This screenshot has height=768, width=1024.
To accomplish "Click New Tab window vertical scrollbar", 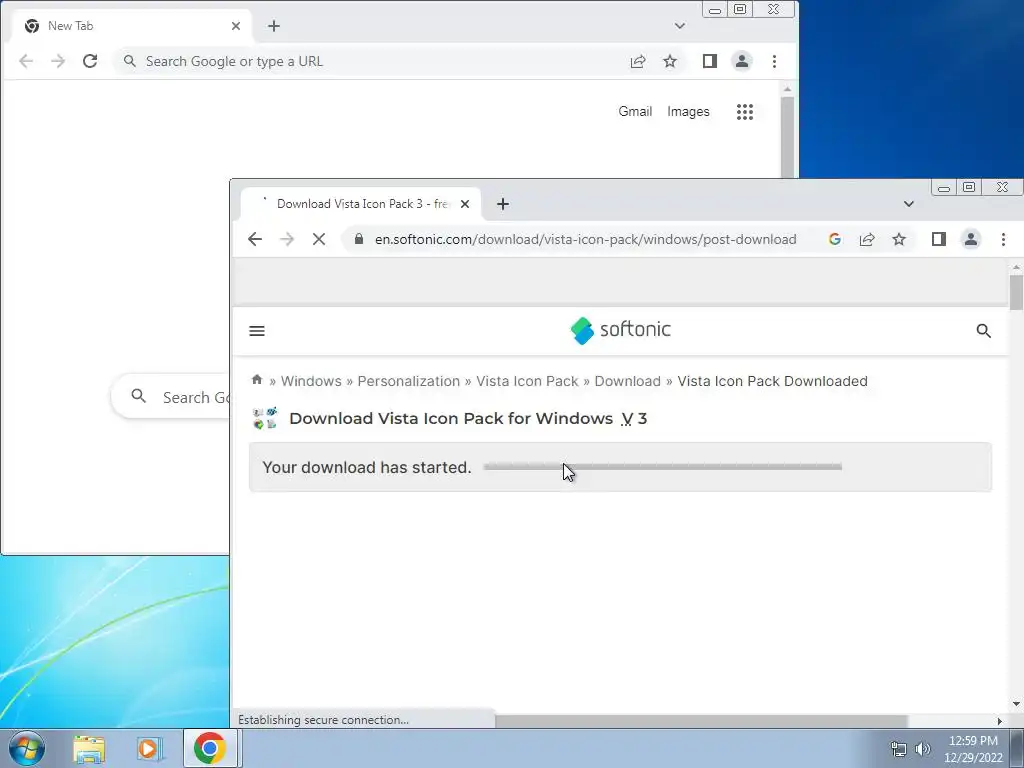I will coord(788,137).
